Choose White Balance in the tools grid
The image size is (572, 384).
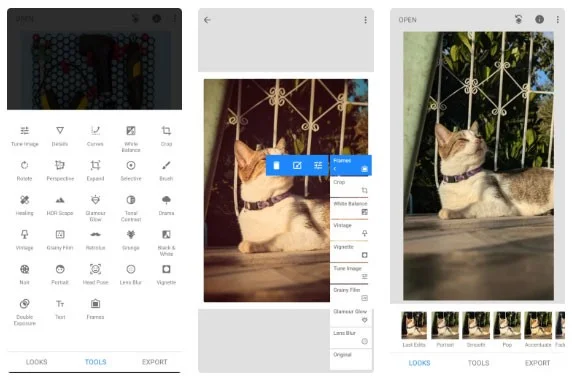[131, 139]
